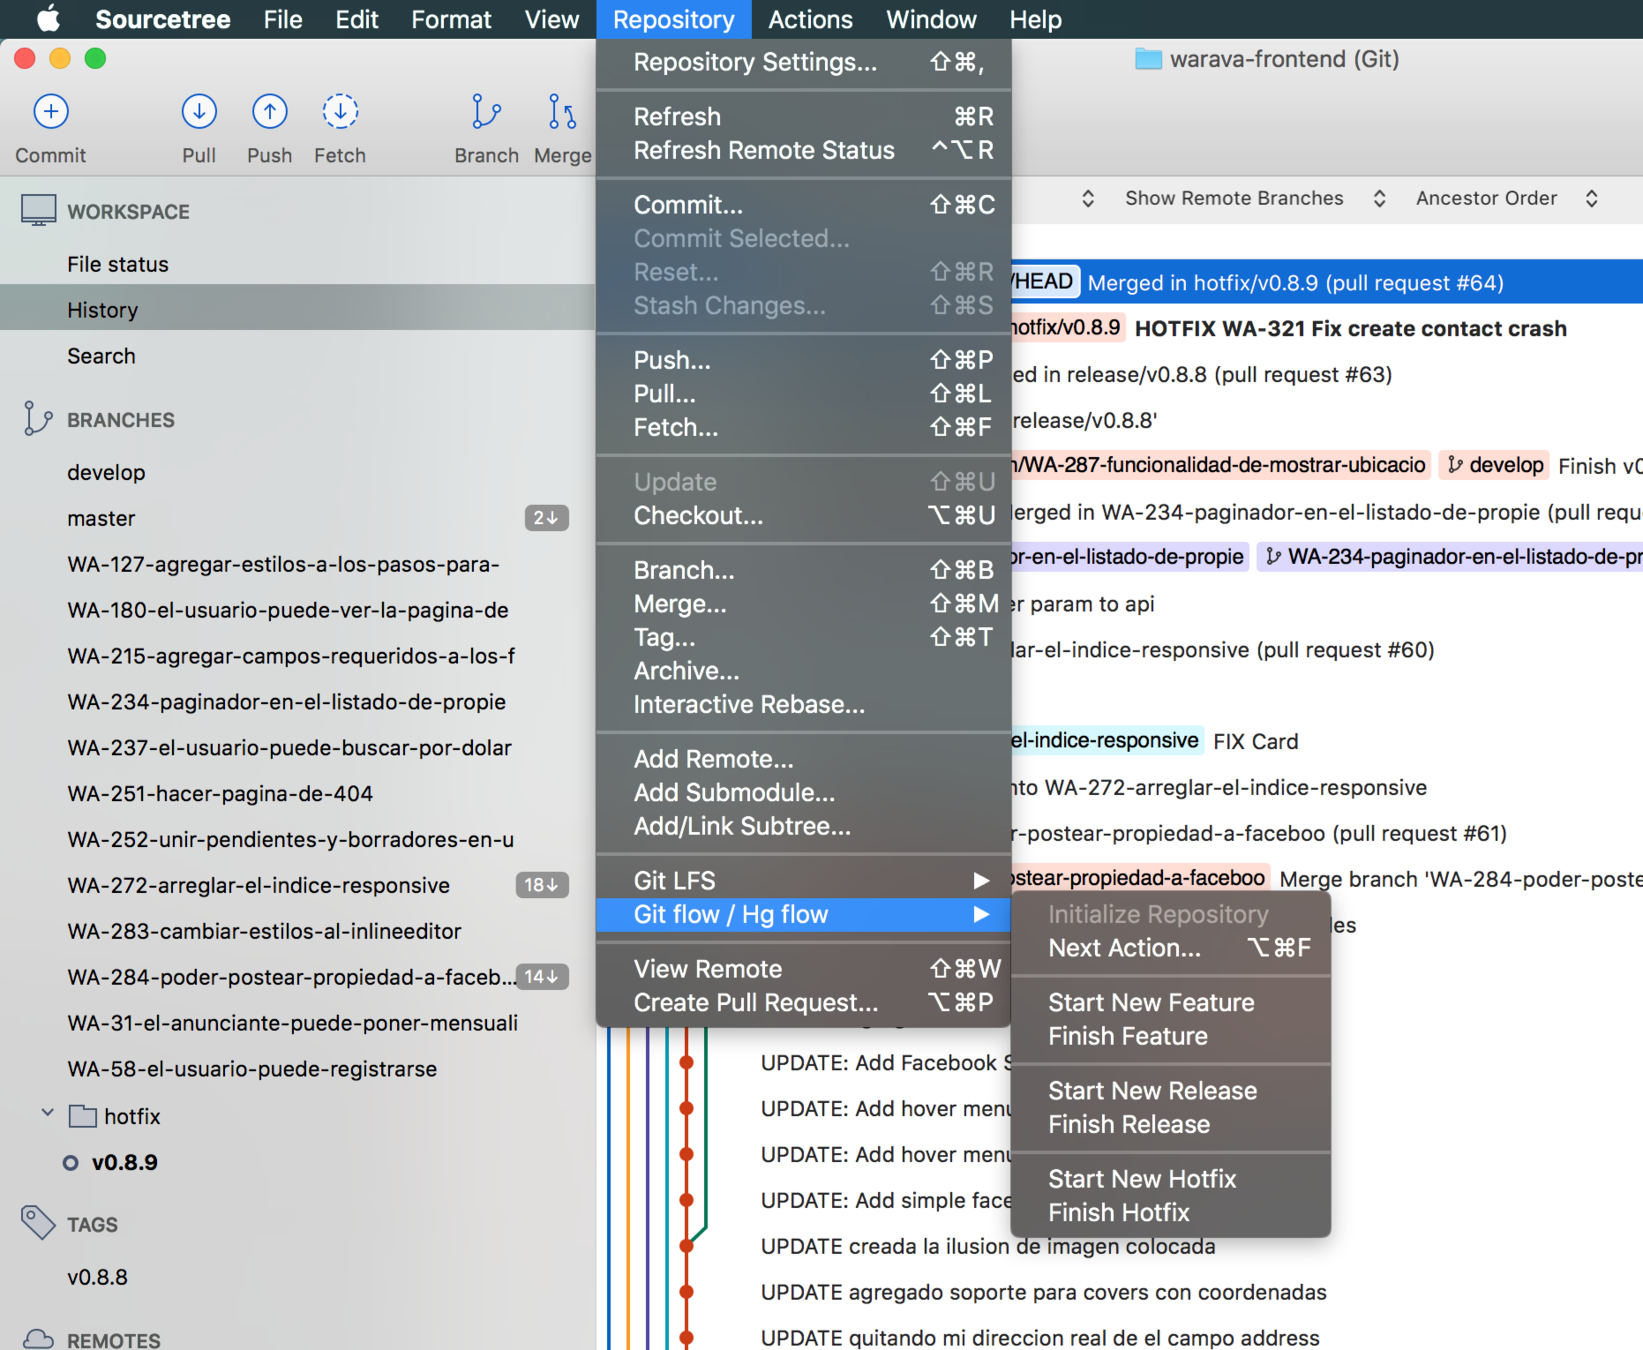Viewport: 1643px width, 1350px height.
Task: Select commit 'UPDATE creada la ilusion de imagen colocada'
Action: [987, 1246]
